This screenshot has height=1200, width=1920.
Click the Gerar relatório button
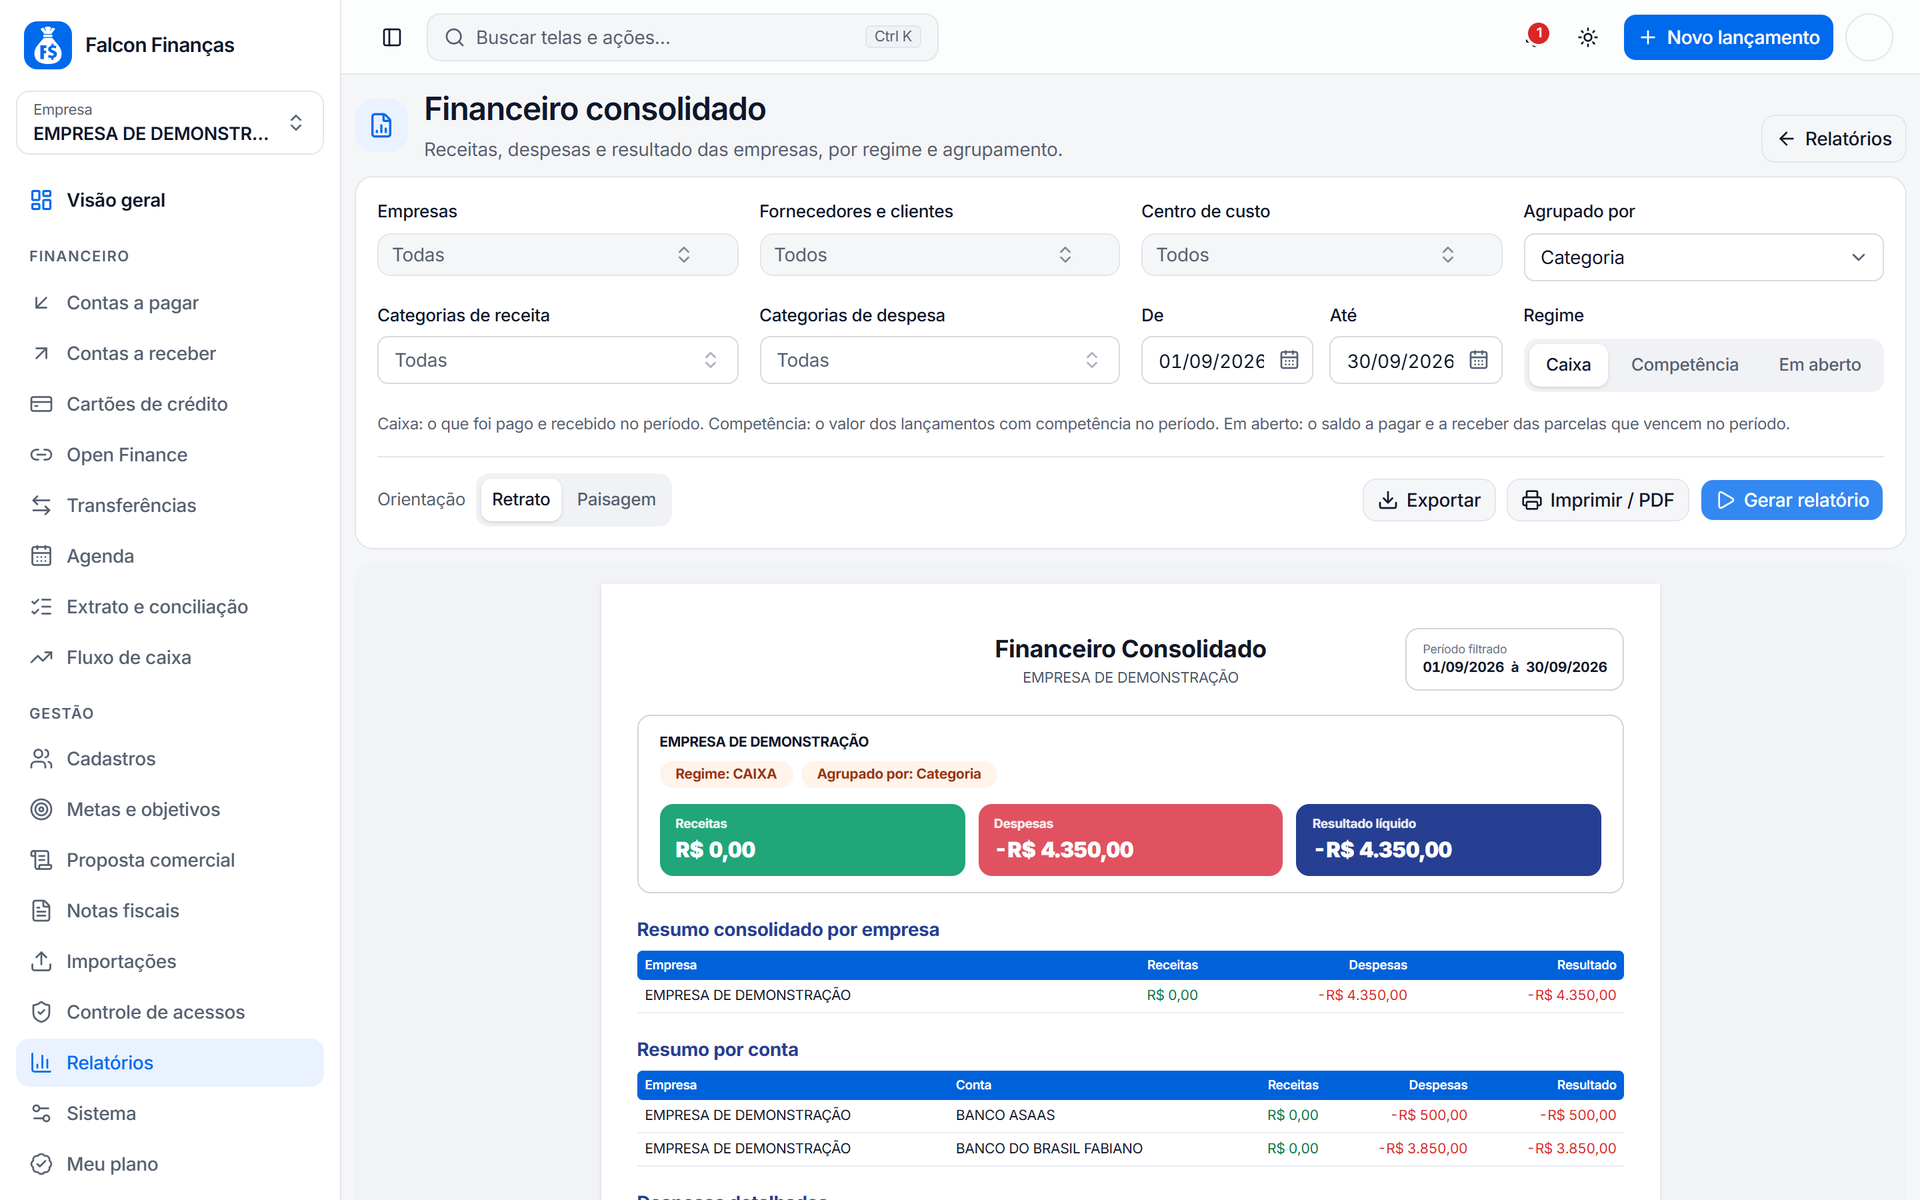pos(1792,500)
